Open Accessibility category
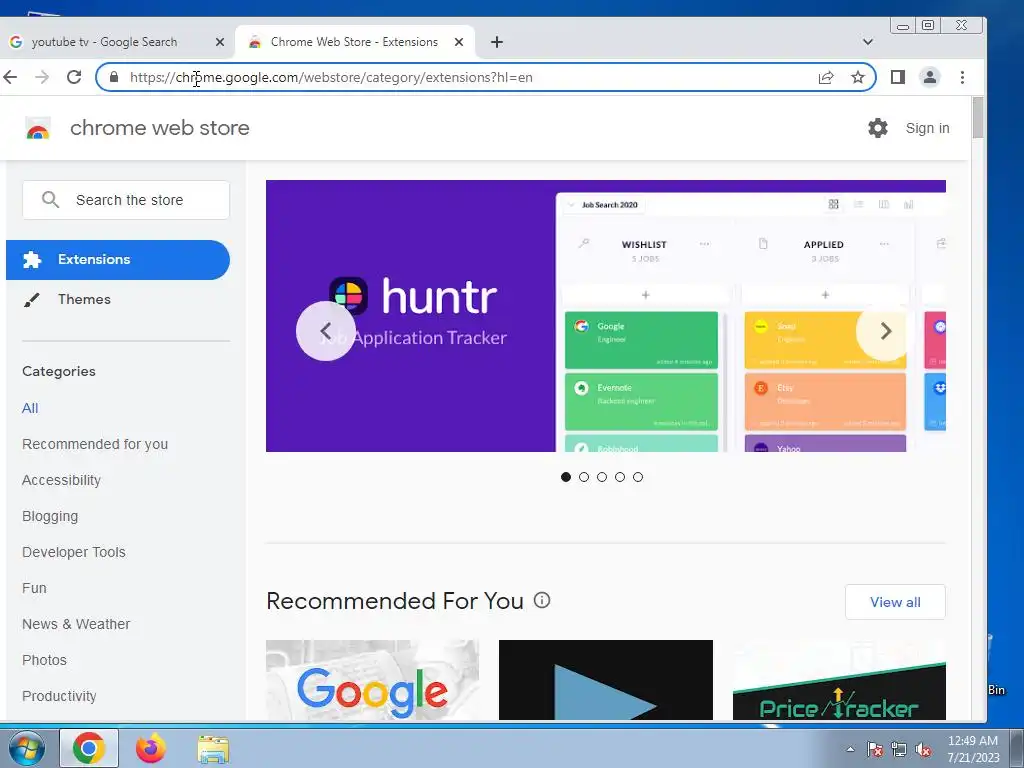1024x768 pixels. pos(61,480)
